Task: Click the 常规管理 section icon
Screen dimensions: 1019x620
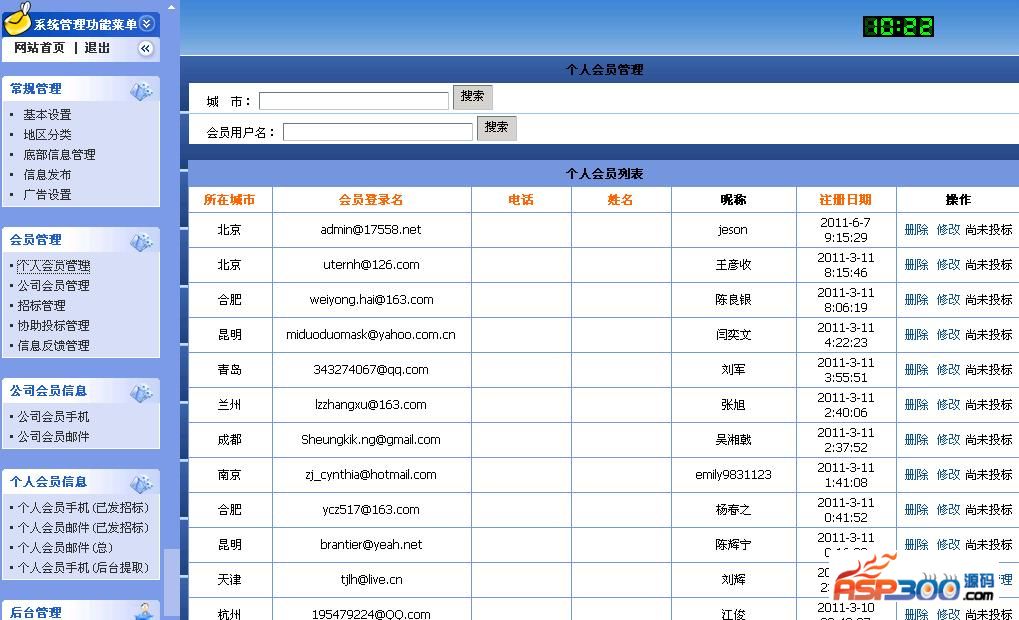Action: (x=142, y=91)
